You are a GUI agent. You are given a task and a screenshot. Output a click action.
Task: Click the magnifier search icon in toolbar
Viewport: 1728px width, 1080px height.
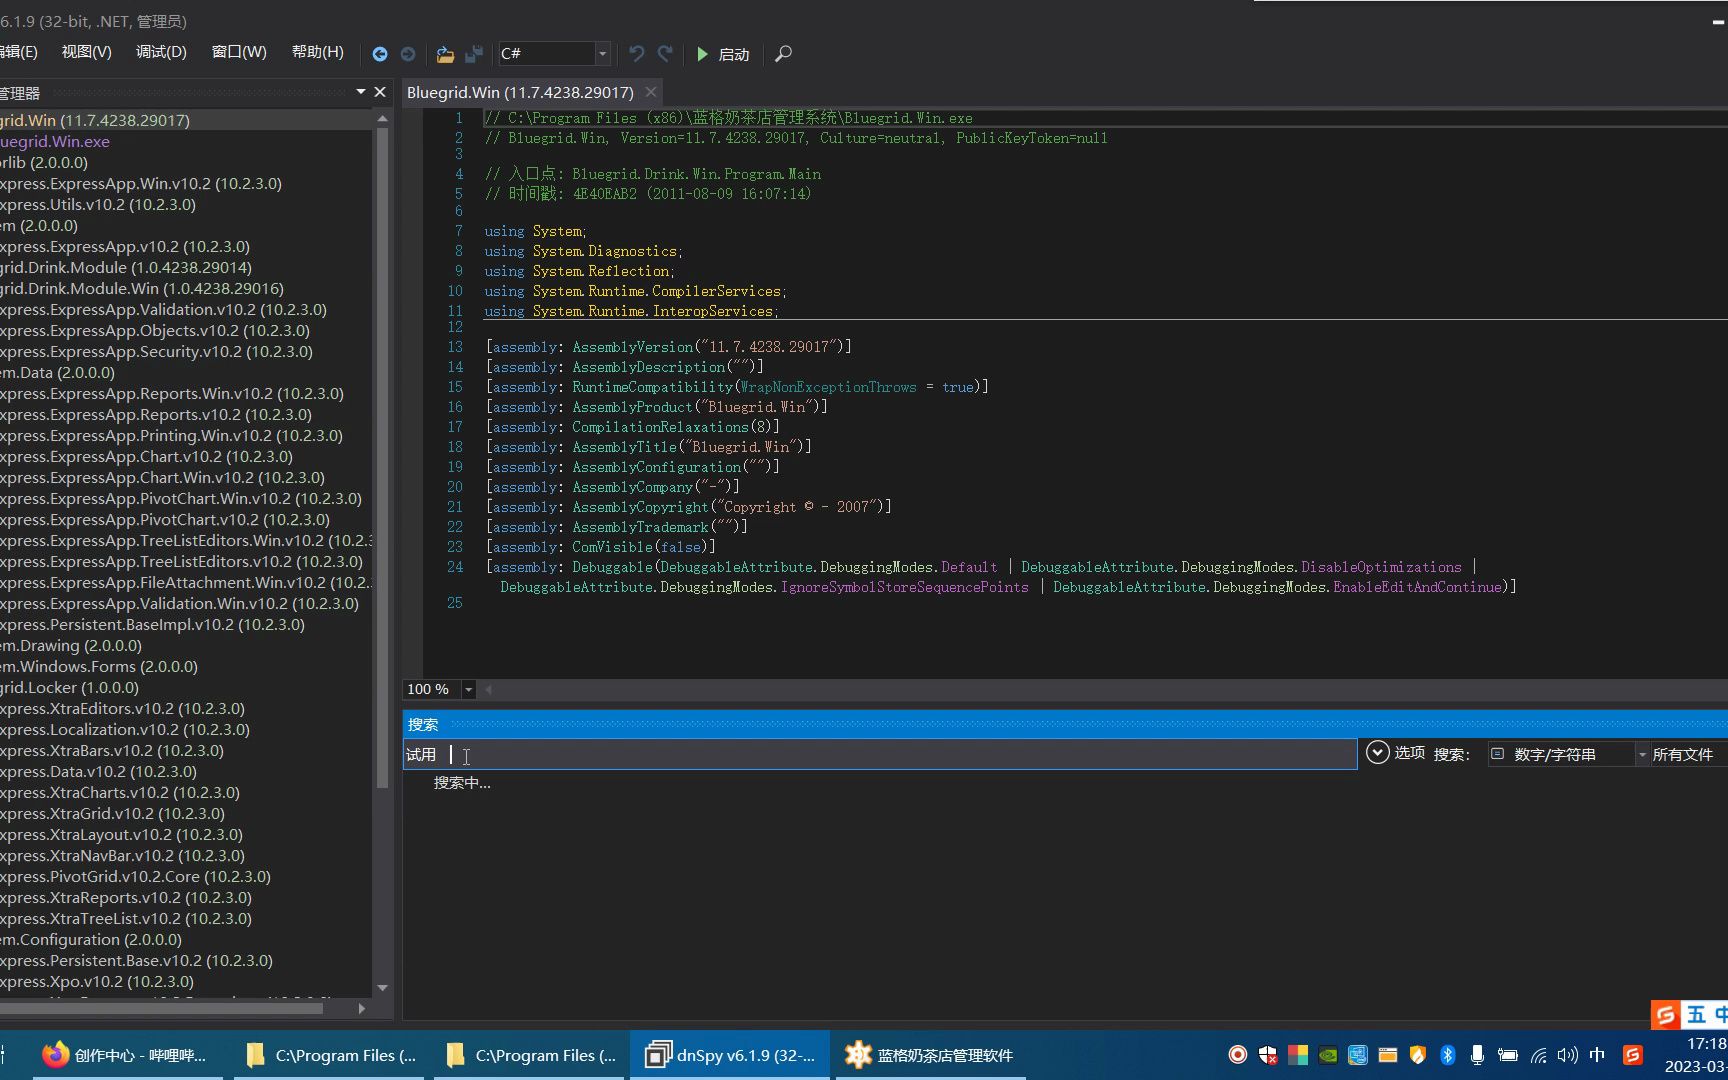[x=784, y=54]
